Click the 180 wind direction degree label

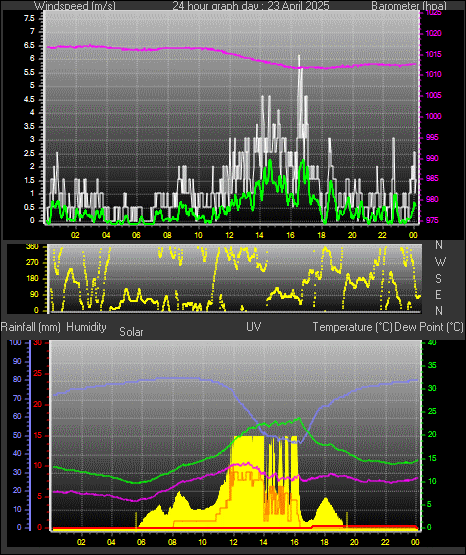(32, 279)
